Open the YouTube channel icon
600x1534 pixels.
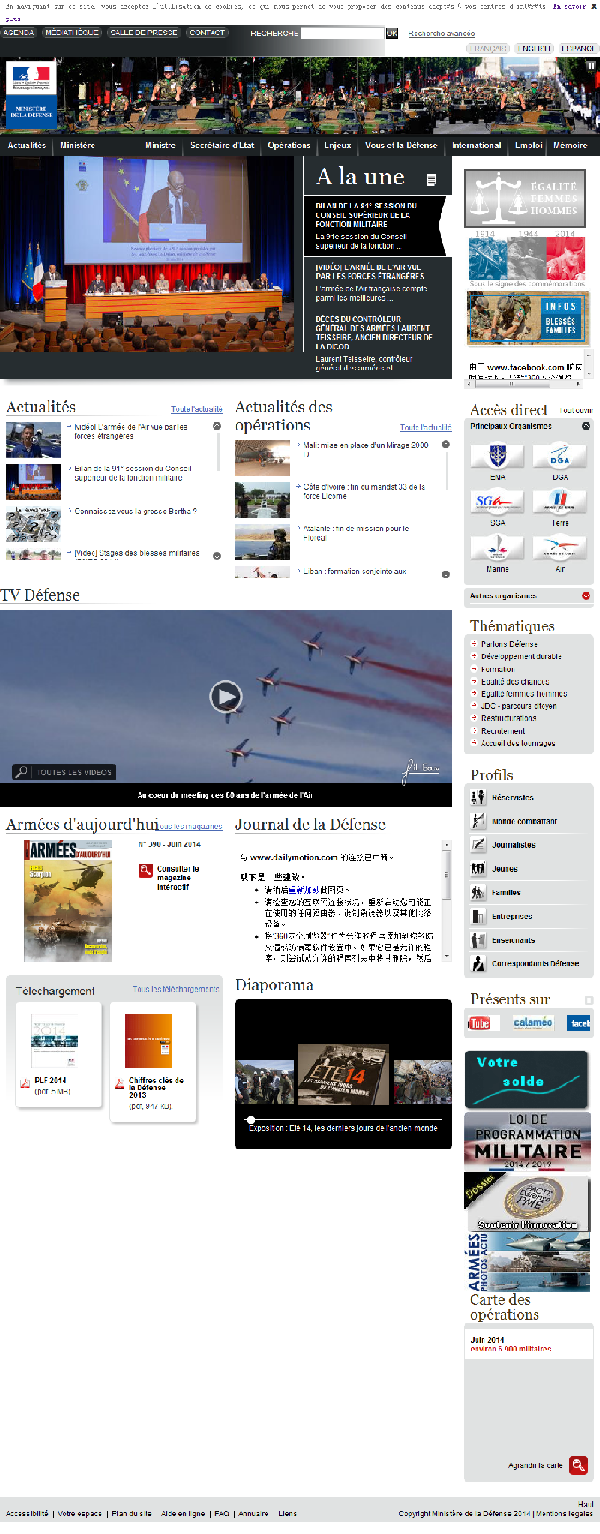pos(483,1023)
